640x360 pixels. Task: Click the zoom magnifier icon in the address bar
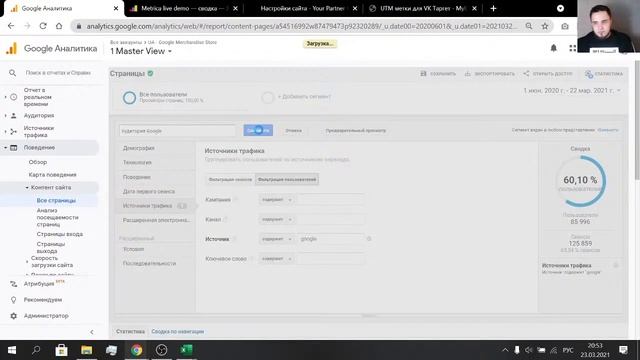click(x=529, y=26)
